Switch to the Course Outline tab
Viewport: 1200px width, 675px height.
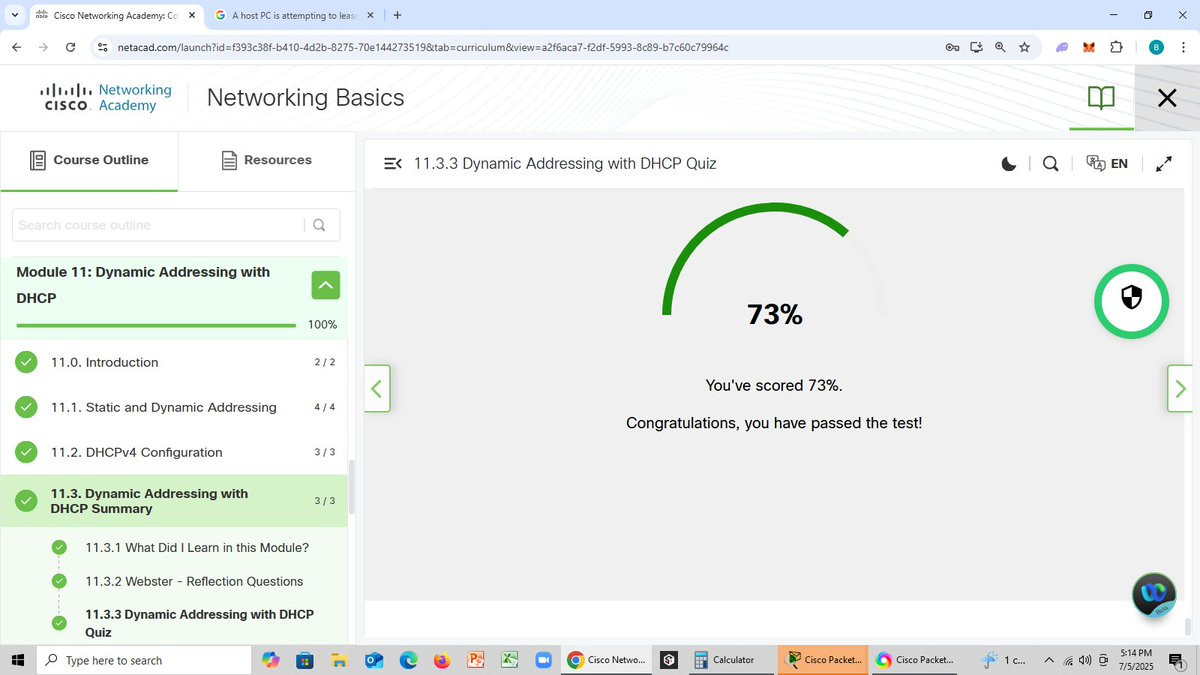[x=89, y=160]
